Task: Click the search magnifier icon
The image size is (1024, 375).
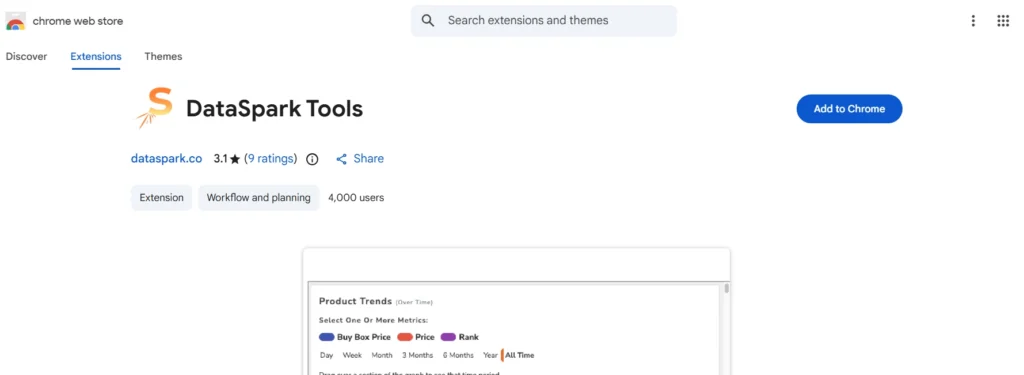Action: [428, 21]
